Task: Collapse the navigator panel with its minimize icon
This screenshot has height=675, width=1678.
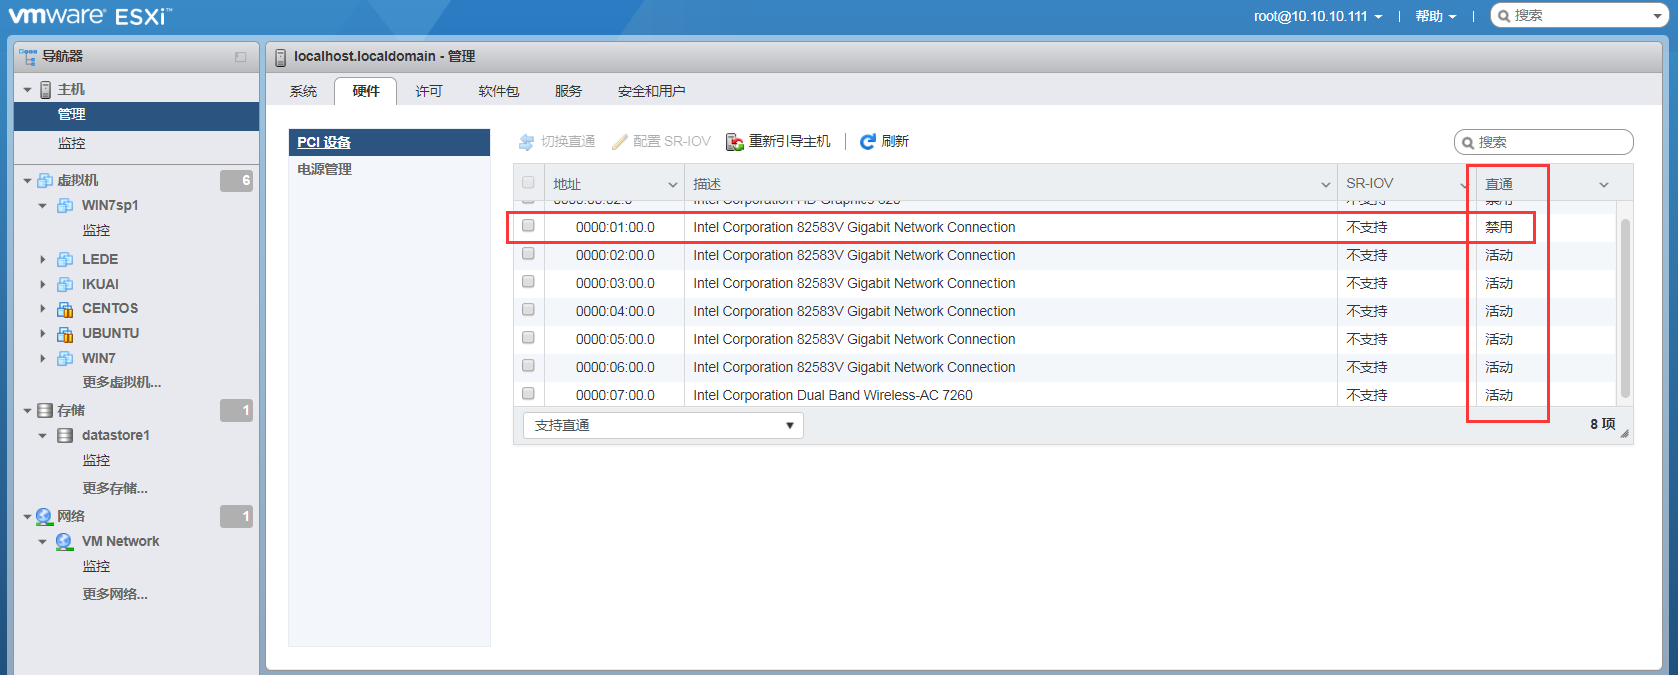Action: (x=240, y=57)
